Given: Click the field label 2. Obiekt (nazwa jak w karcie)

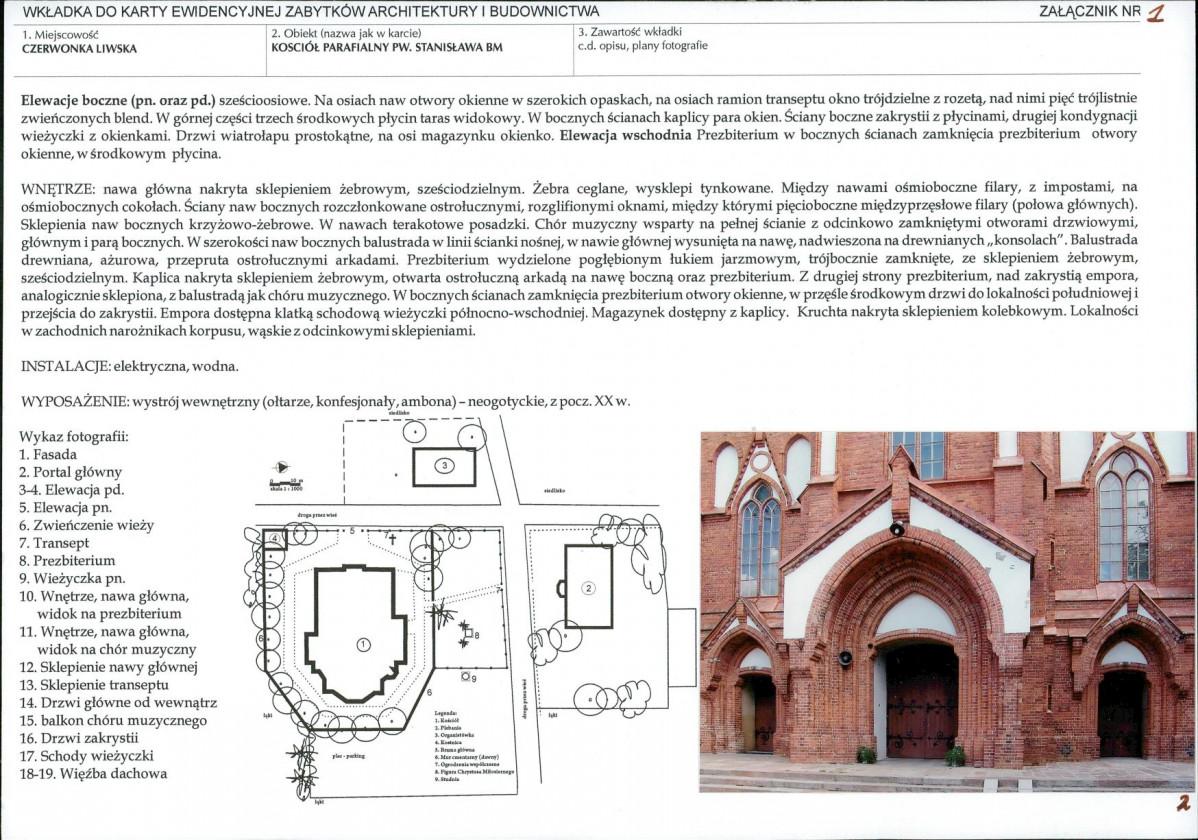Looking at the screenshot, I should [x=346, y=33].
